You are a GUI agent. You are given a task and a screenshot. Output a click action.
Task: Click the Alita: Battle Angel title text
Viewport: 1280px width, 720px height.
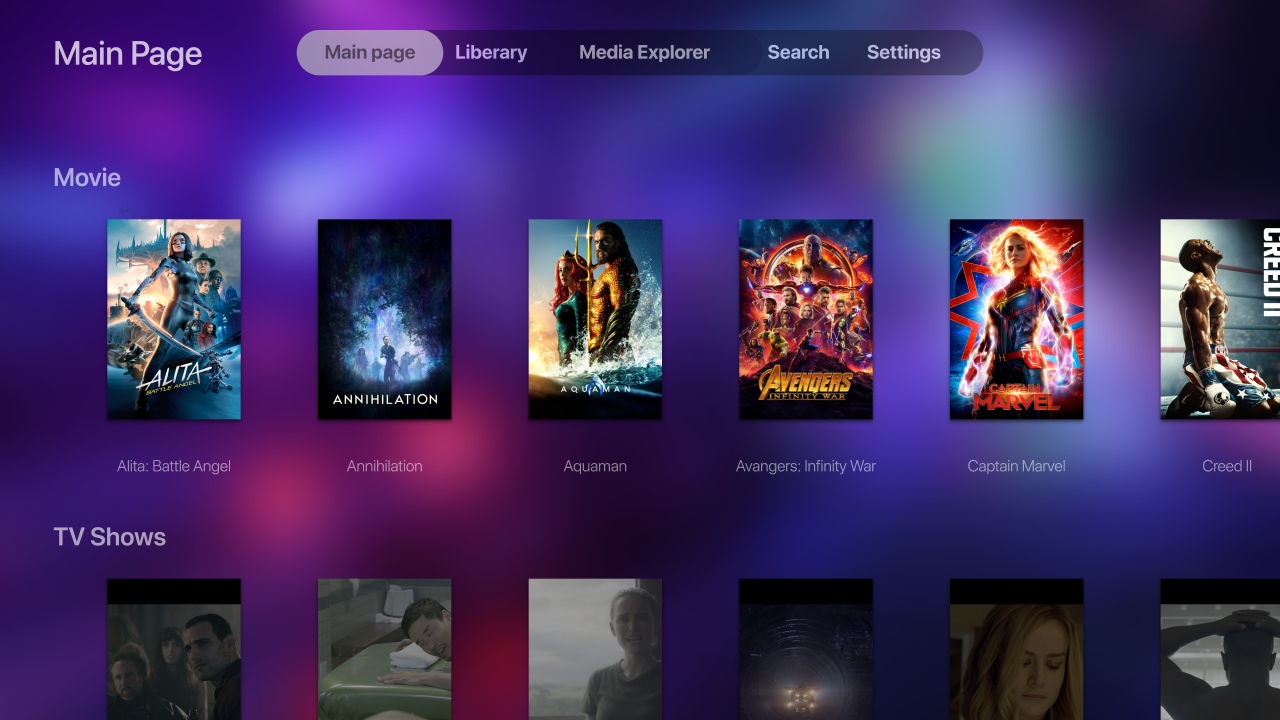(174, 466)
